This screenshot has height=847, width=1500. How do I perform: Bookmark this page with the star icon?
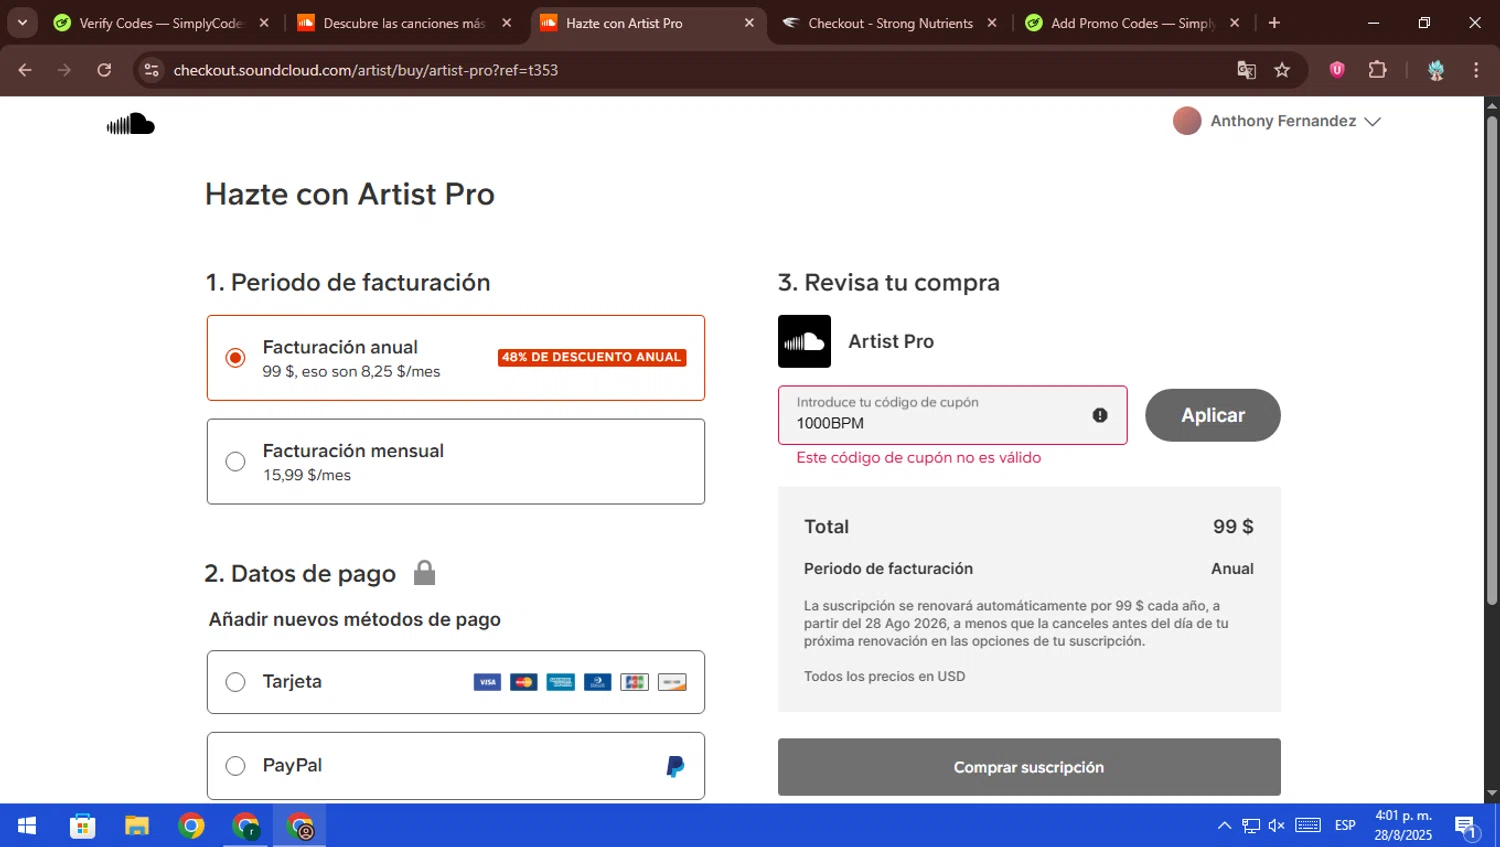click(1282, 70)
